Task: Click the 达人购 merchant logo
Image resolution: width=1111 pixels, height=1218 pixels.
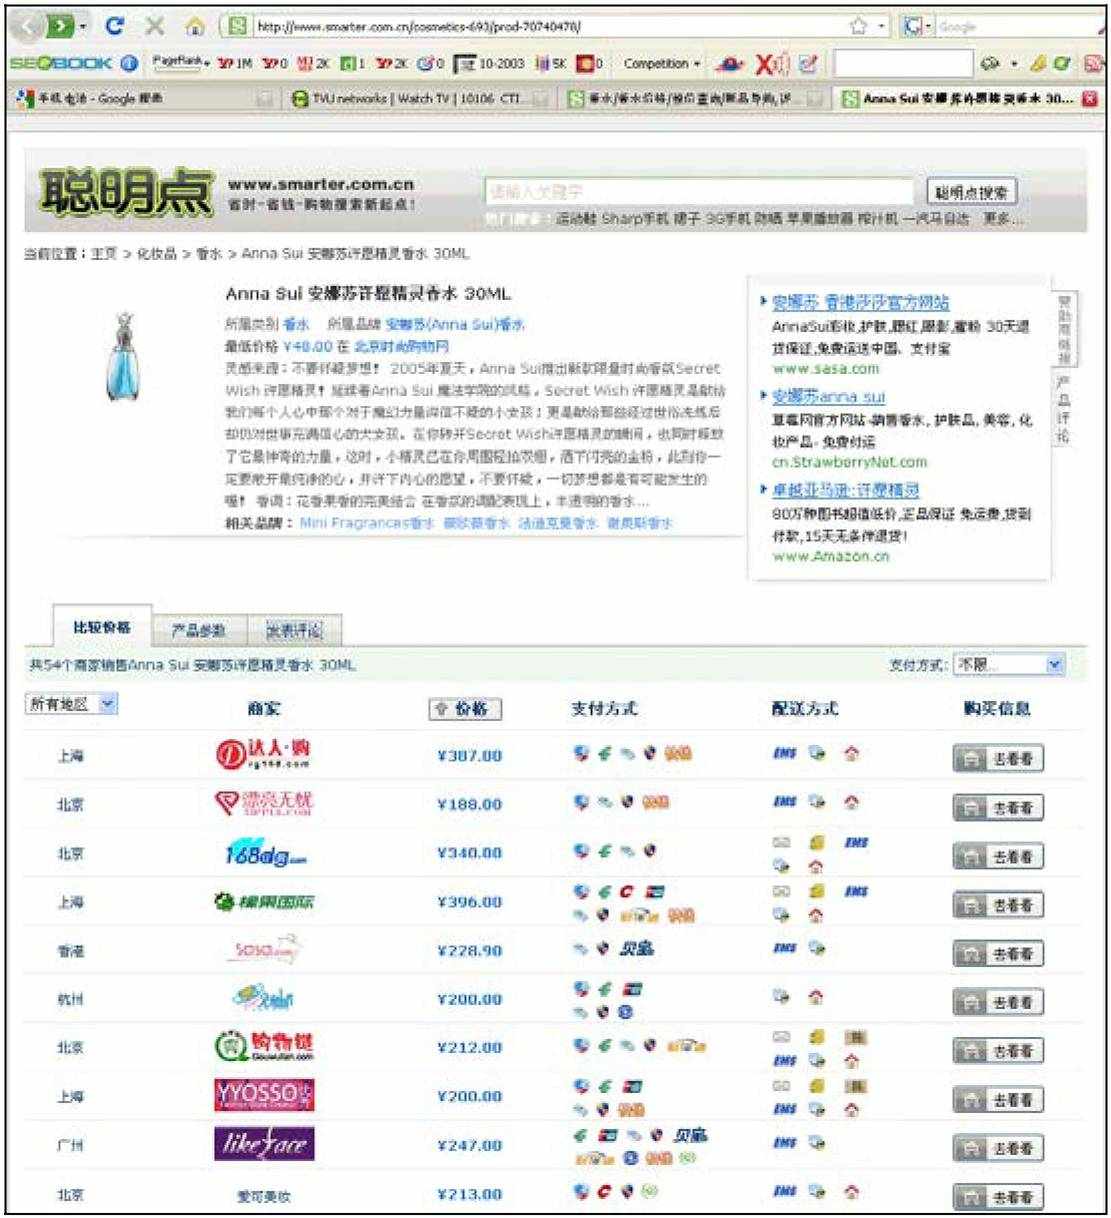Action: point(264,754)
